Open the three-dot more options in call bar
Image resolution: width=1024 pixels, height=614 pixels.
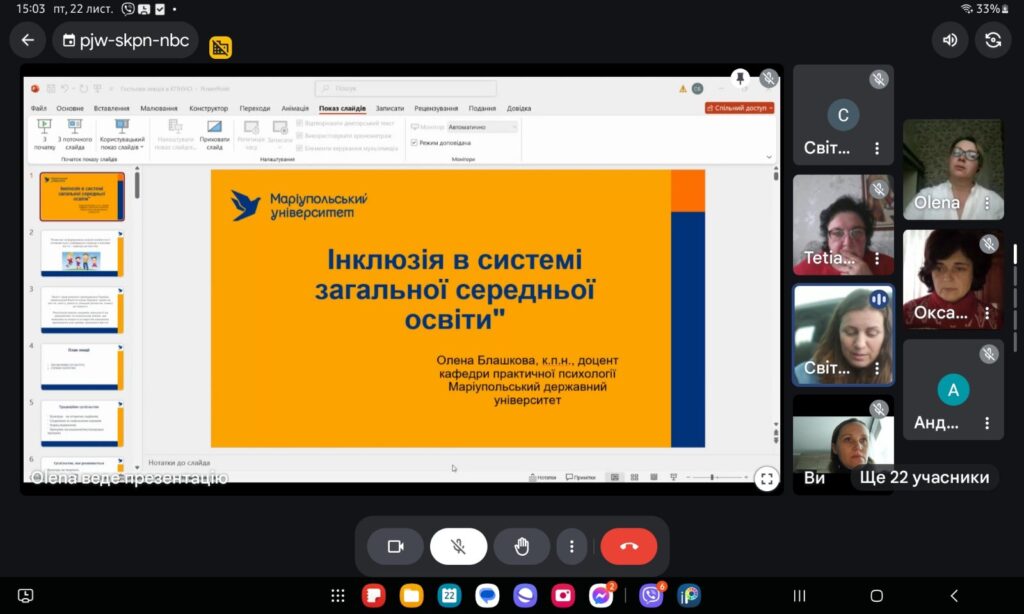(571, 546)
